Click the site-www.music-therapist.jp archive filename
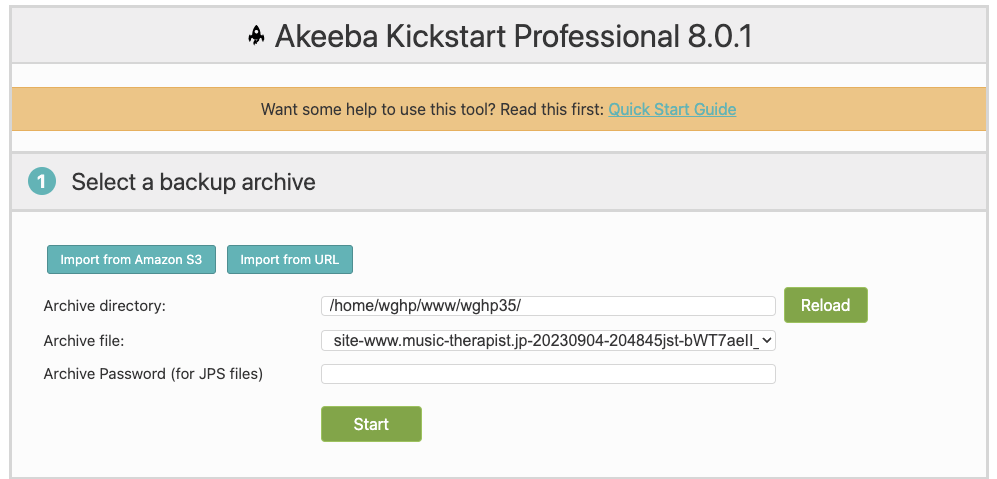The image size is (997, 479). pos(546,341)
